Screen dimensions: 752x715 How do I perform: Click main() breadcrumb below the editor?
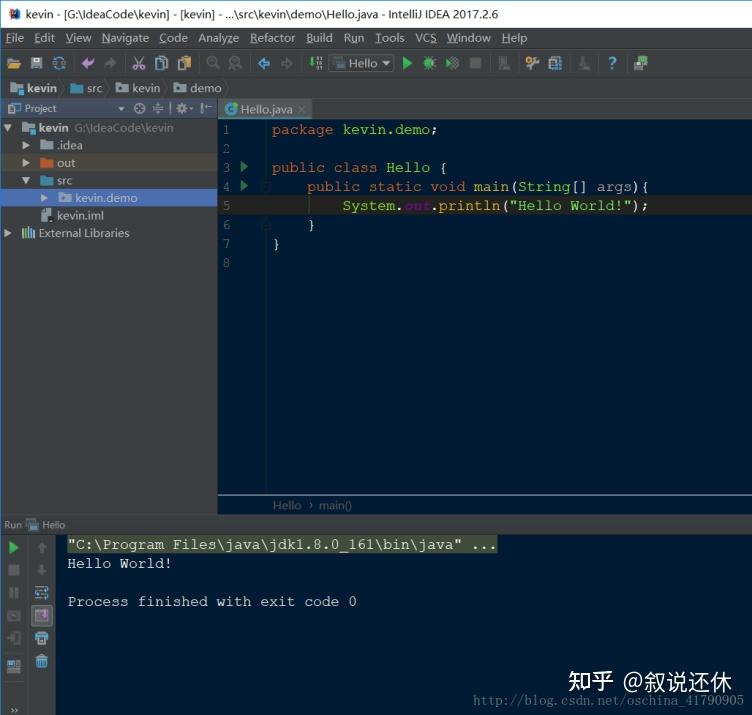(335, 505)
